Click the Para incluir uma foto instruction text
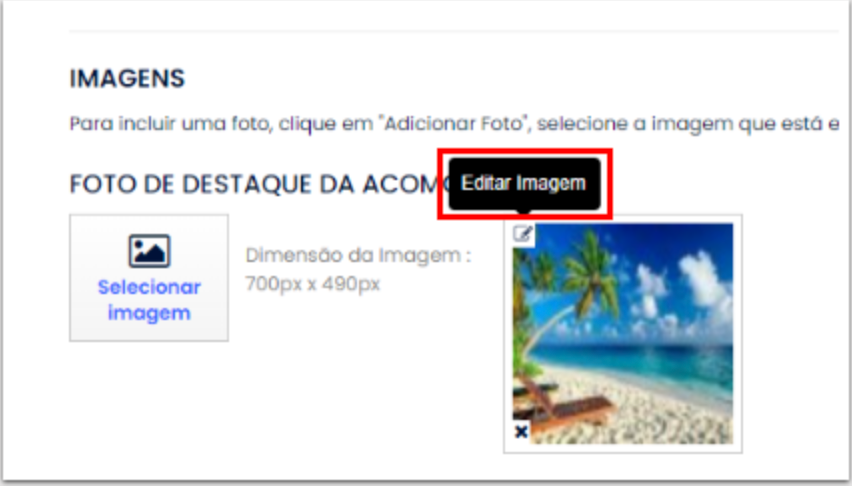This screenshot has width=852, height=486. (x=454, y=124)
